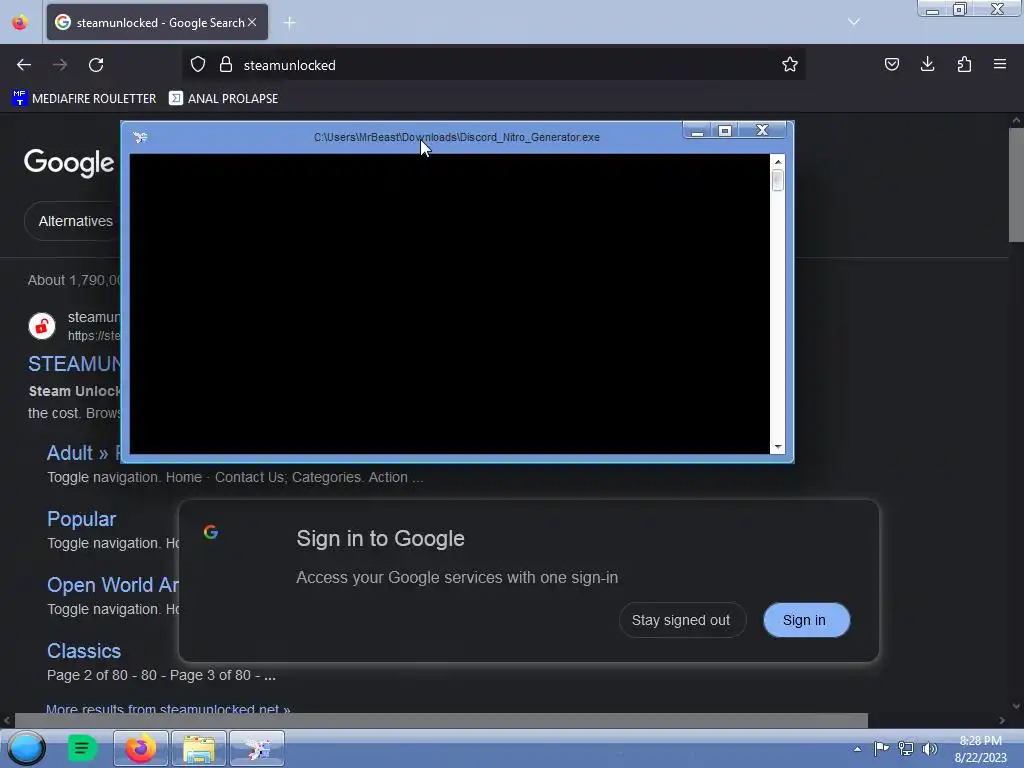This screenshot has width=1024, height=768.
Task: Click the steamunlocked red padlock favicon
Action: tap(42, 326)
